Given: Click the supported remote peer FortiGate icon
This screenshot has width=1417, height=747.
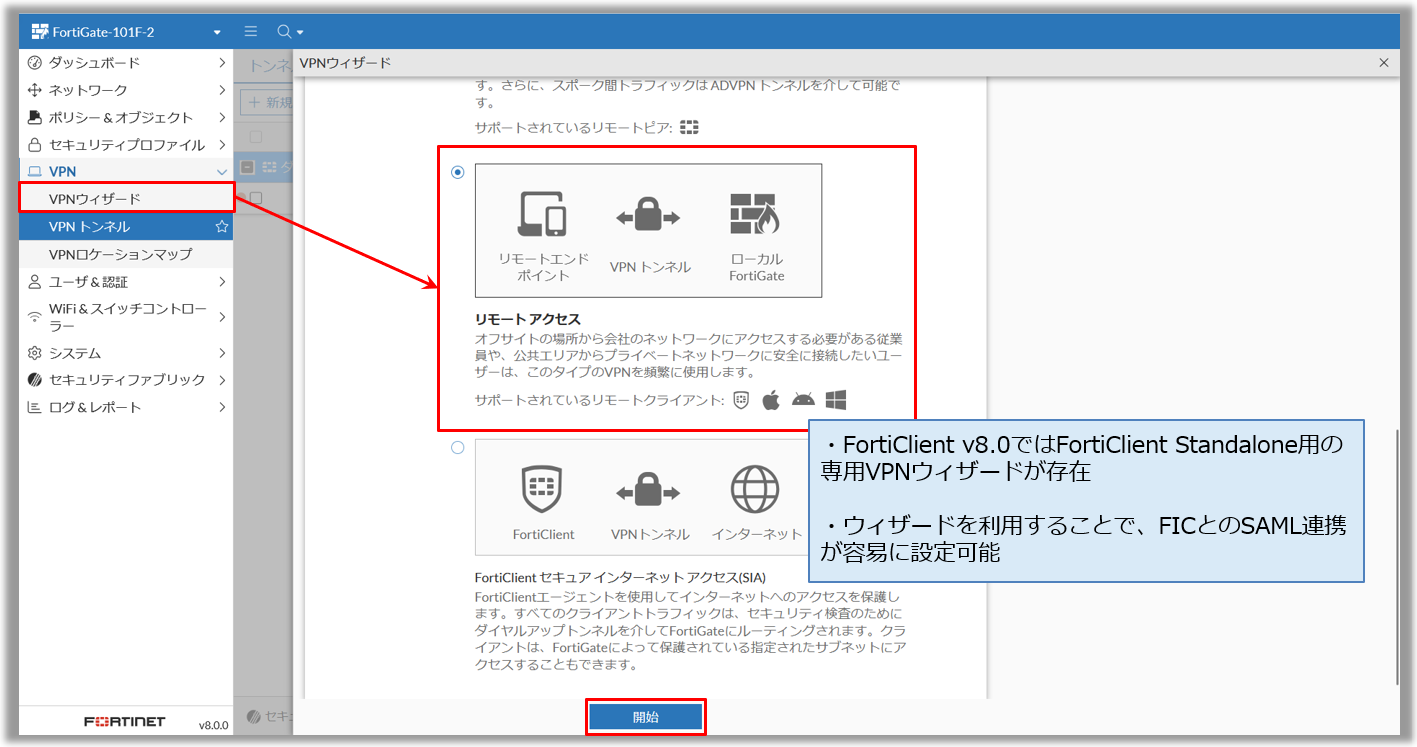Looking at the screenshot, I should click(x=689, y=128).
